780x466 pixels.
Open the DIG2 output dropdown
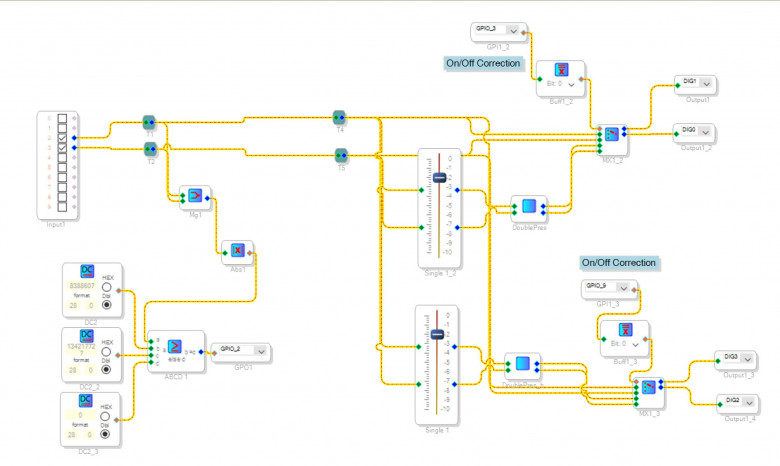749,402
